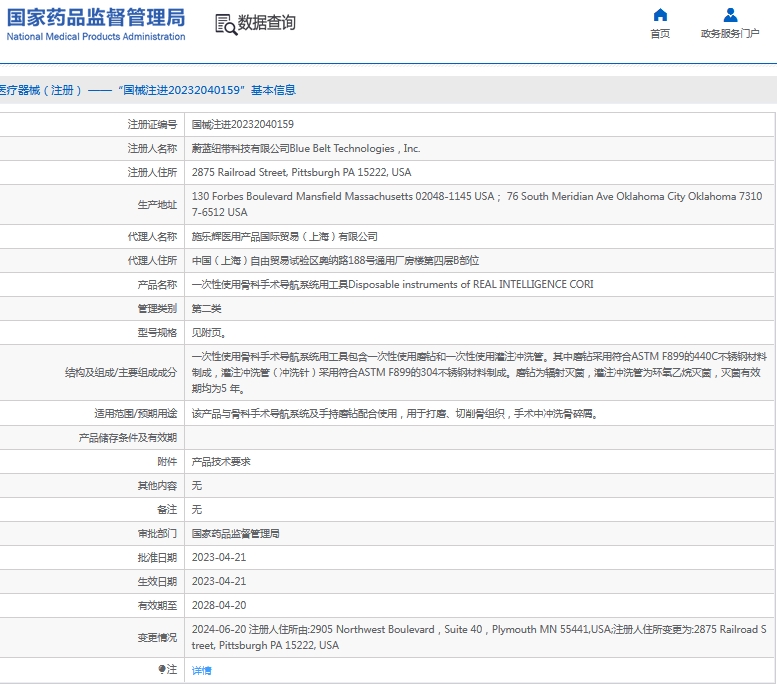This screenshot has width=777, height=686.
Task: Click change record dated 2024-06-20
Action: [479, 637]
